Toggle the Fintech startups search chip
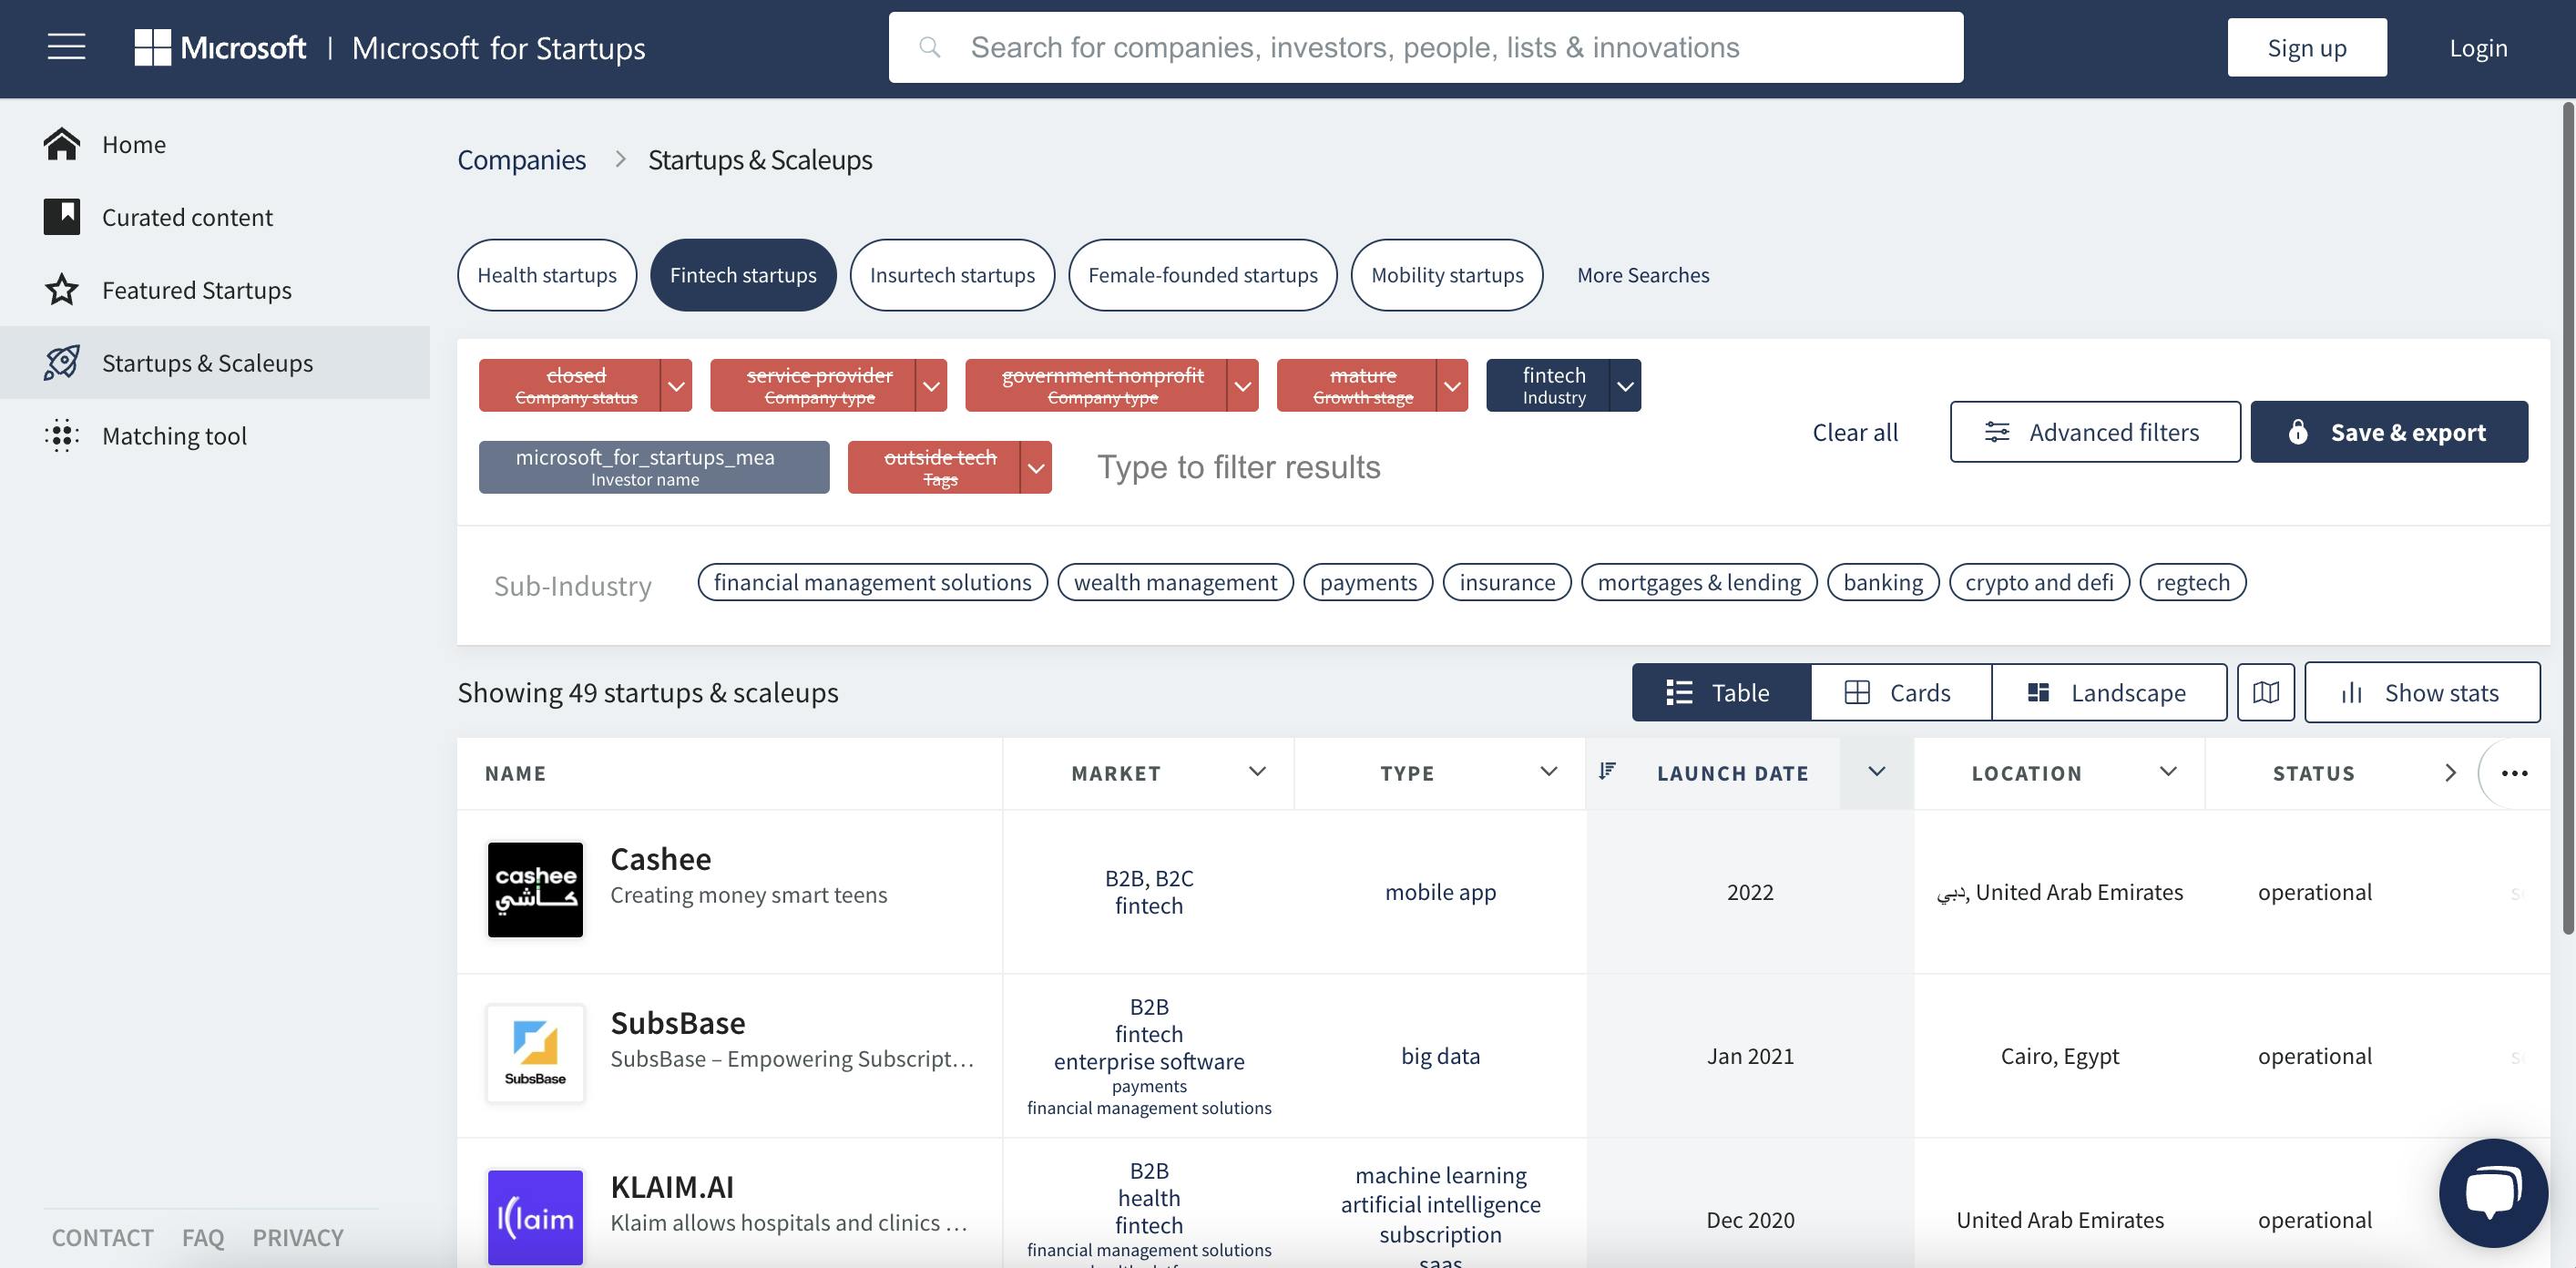 743,275
